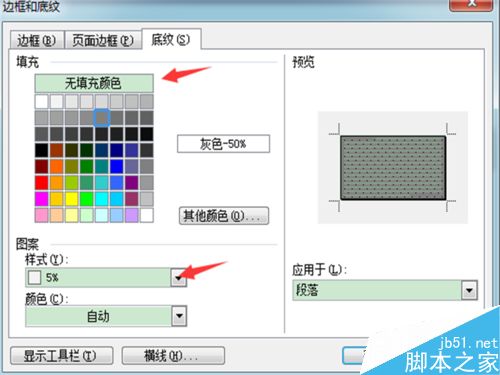Click the shading preview thumbnail
The image size is (500, 375).
pos(393,168)
